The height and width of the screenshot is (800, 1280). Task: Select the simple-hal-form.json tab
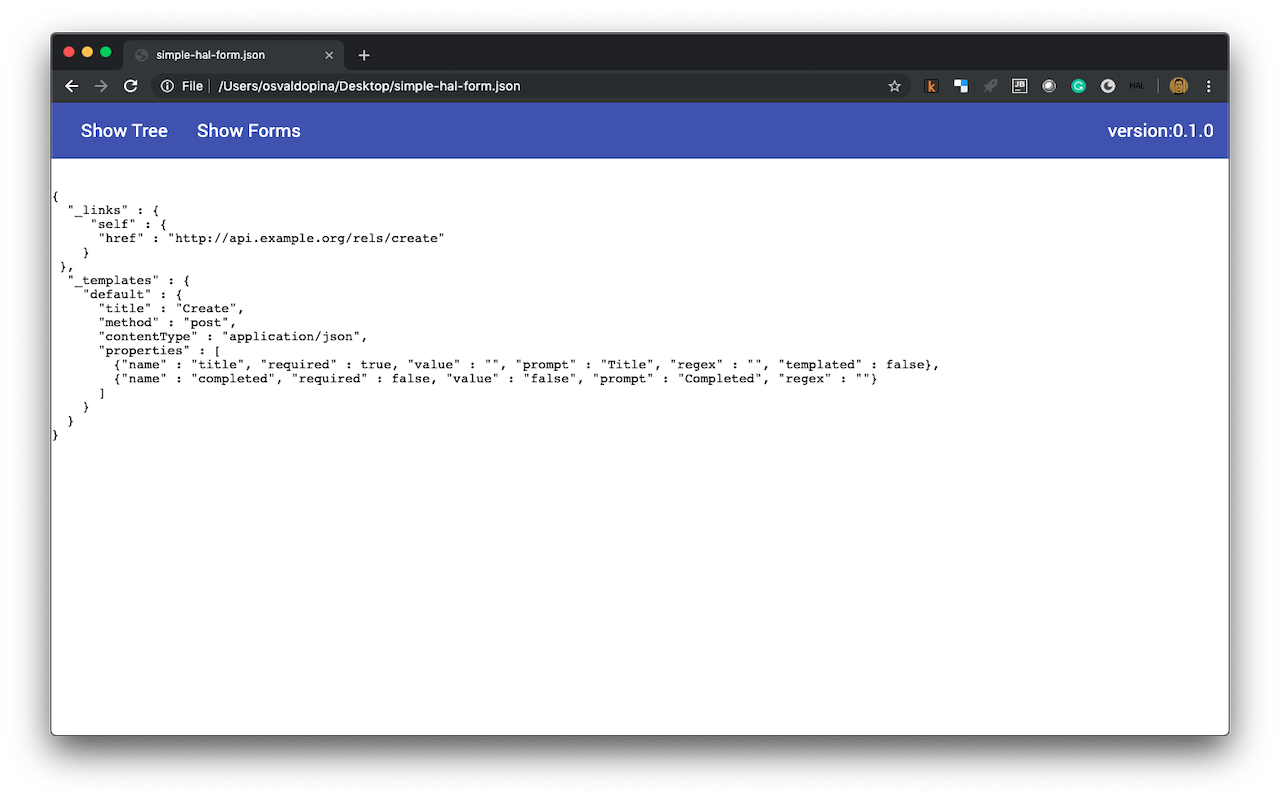234,55
